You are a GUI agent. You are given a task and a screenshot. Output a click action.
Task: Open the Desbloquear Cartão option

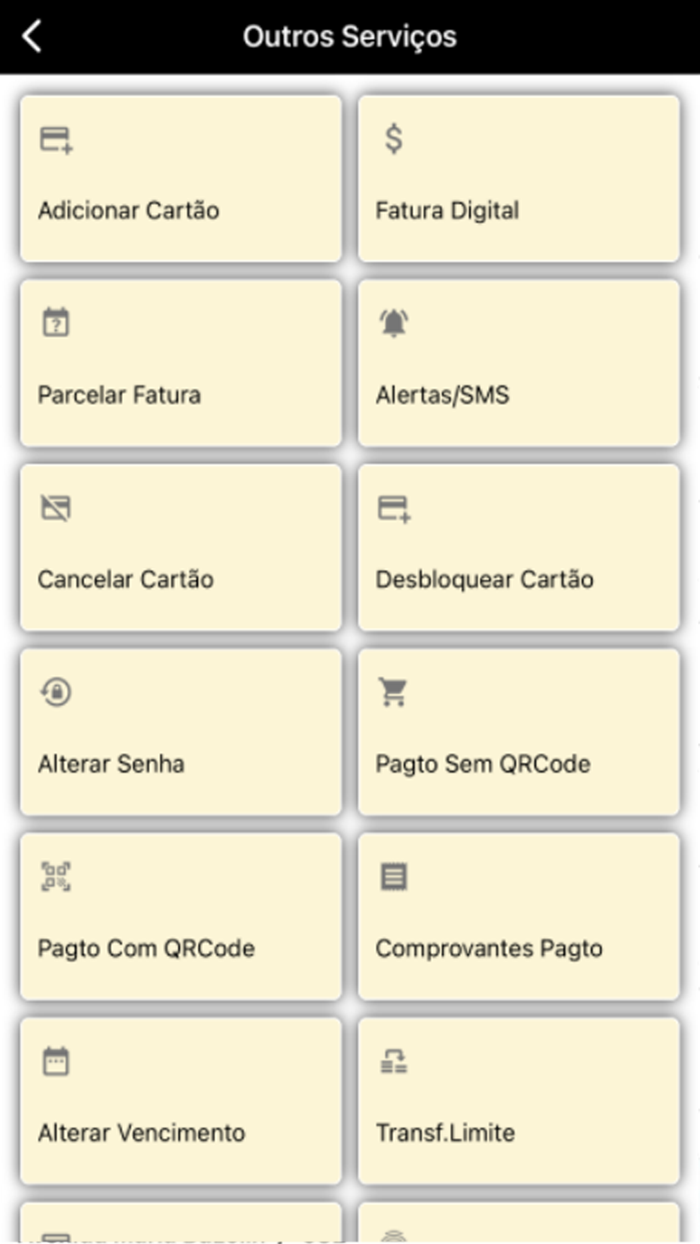518,547
